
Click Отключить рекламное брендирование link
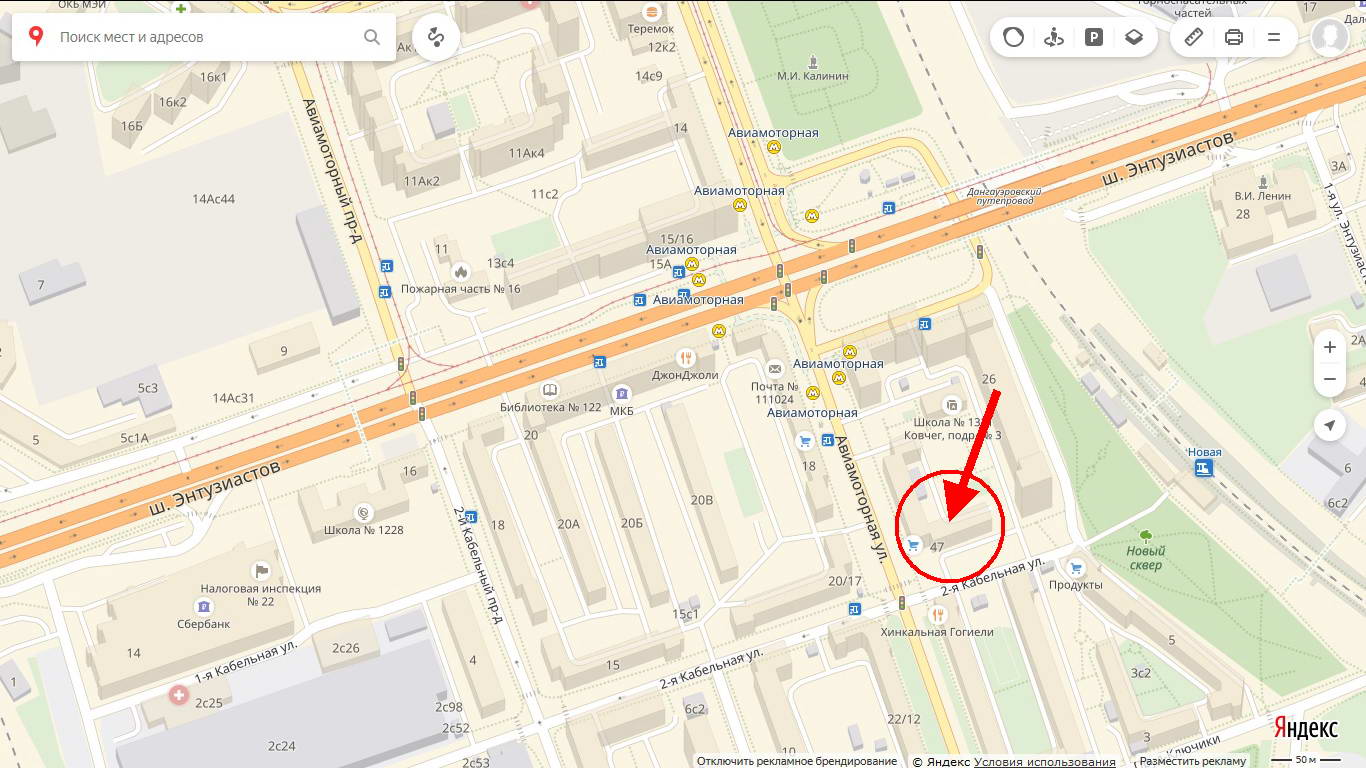[x=797, y=762]
